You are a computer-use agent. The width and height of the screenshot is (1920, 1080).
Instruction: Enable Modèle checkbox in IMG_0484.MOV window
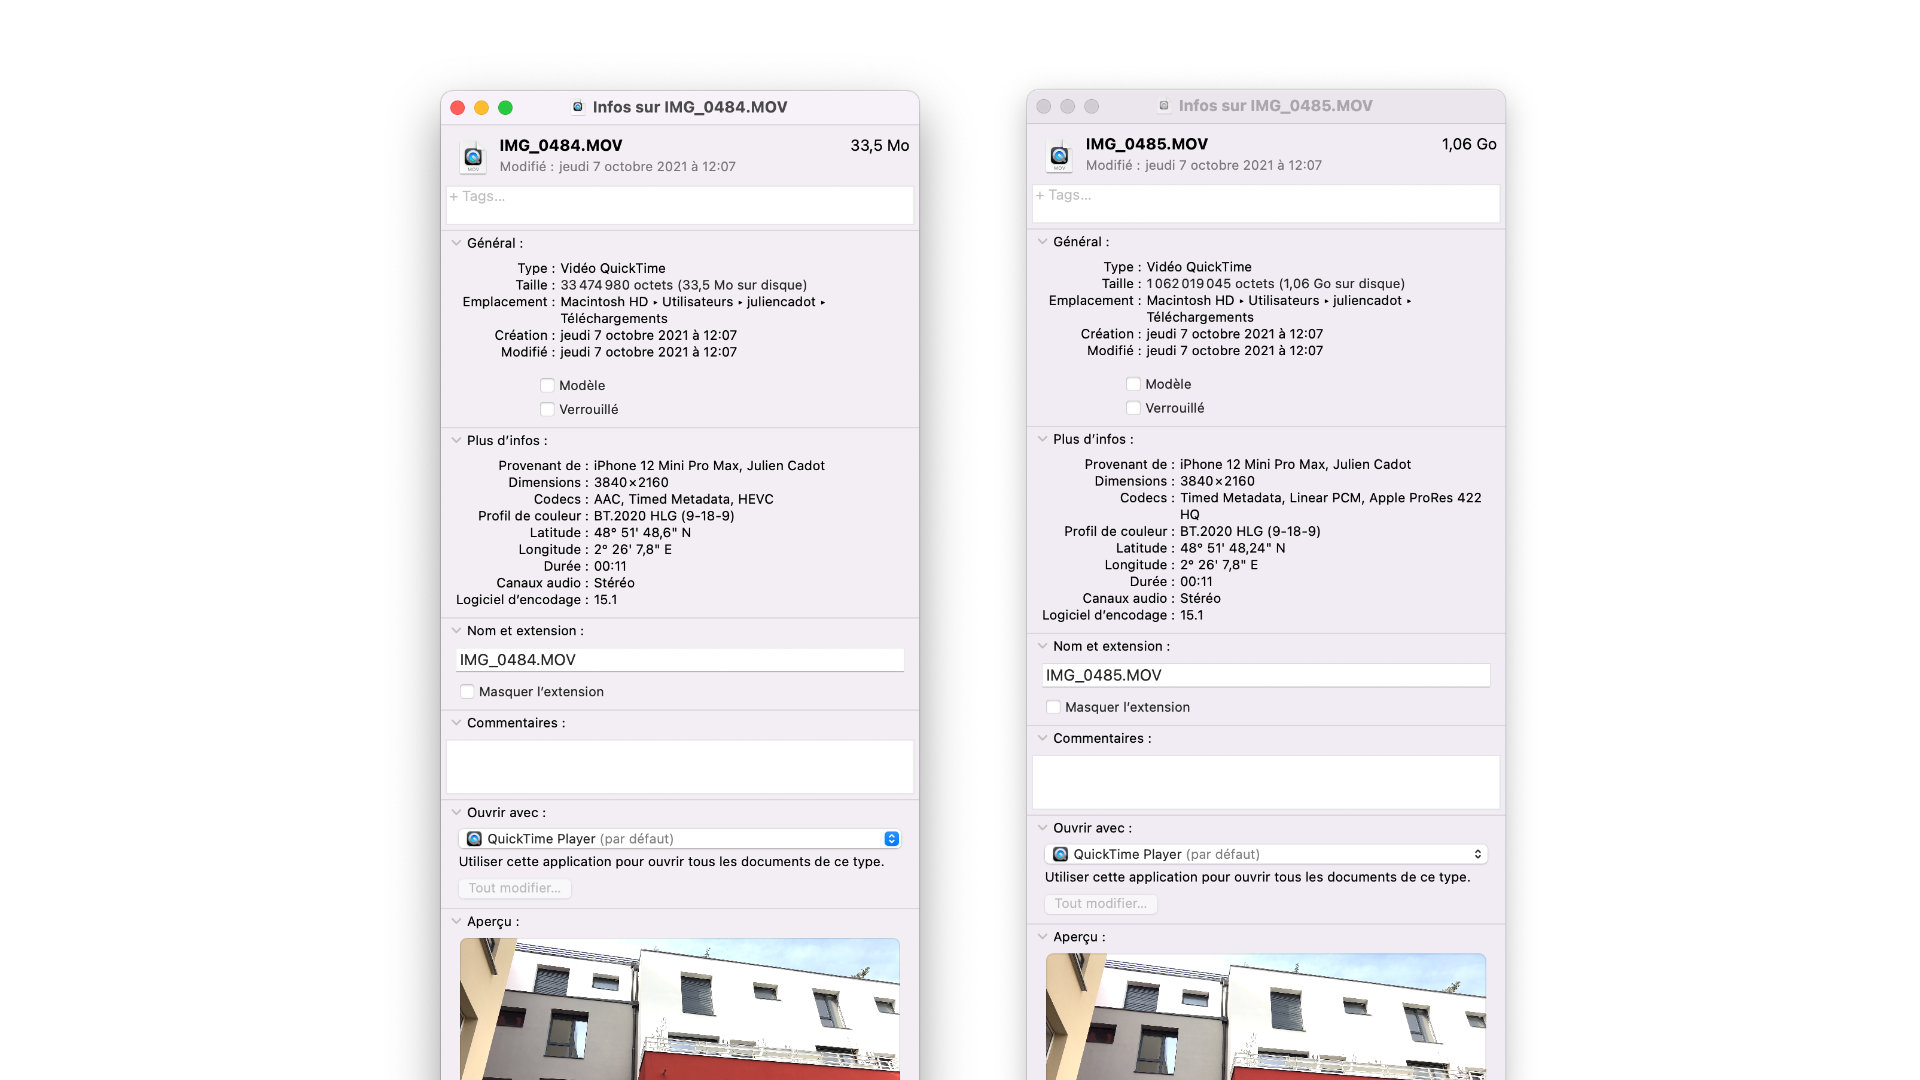(x=547, y=386)
